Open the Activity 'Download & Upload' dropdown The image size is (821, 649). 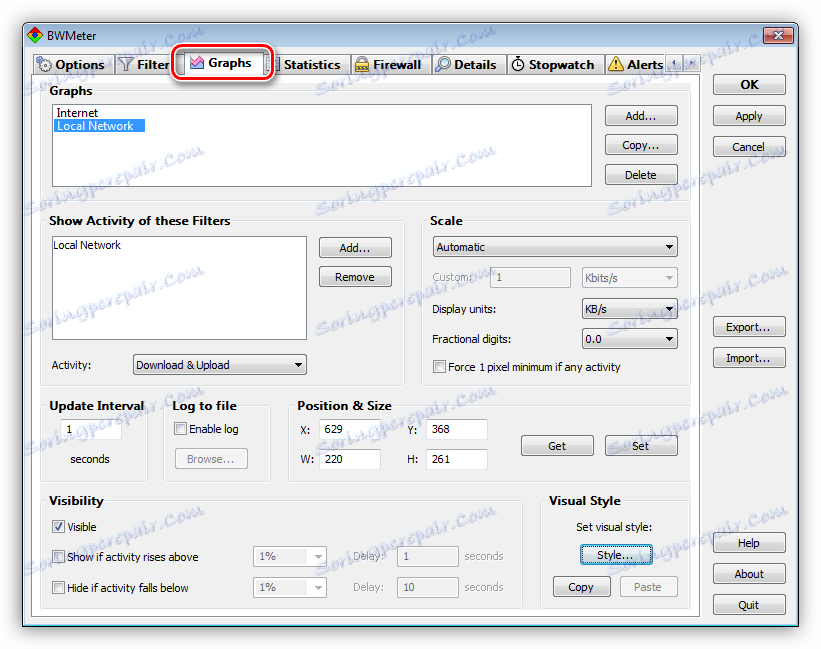pos(220,365)
